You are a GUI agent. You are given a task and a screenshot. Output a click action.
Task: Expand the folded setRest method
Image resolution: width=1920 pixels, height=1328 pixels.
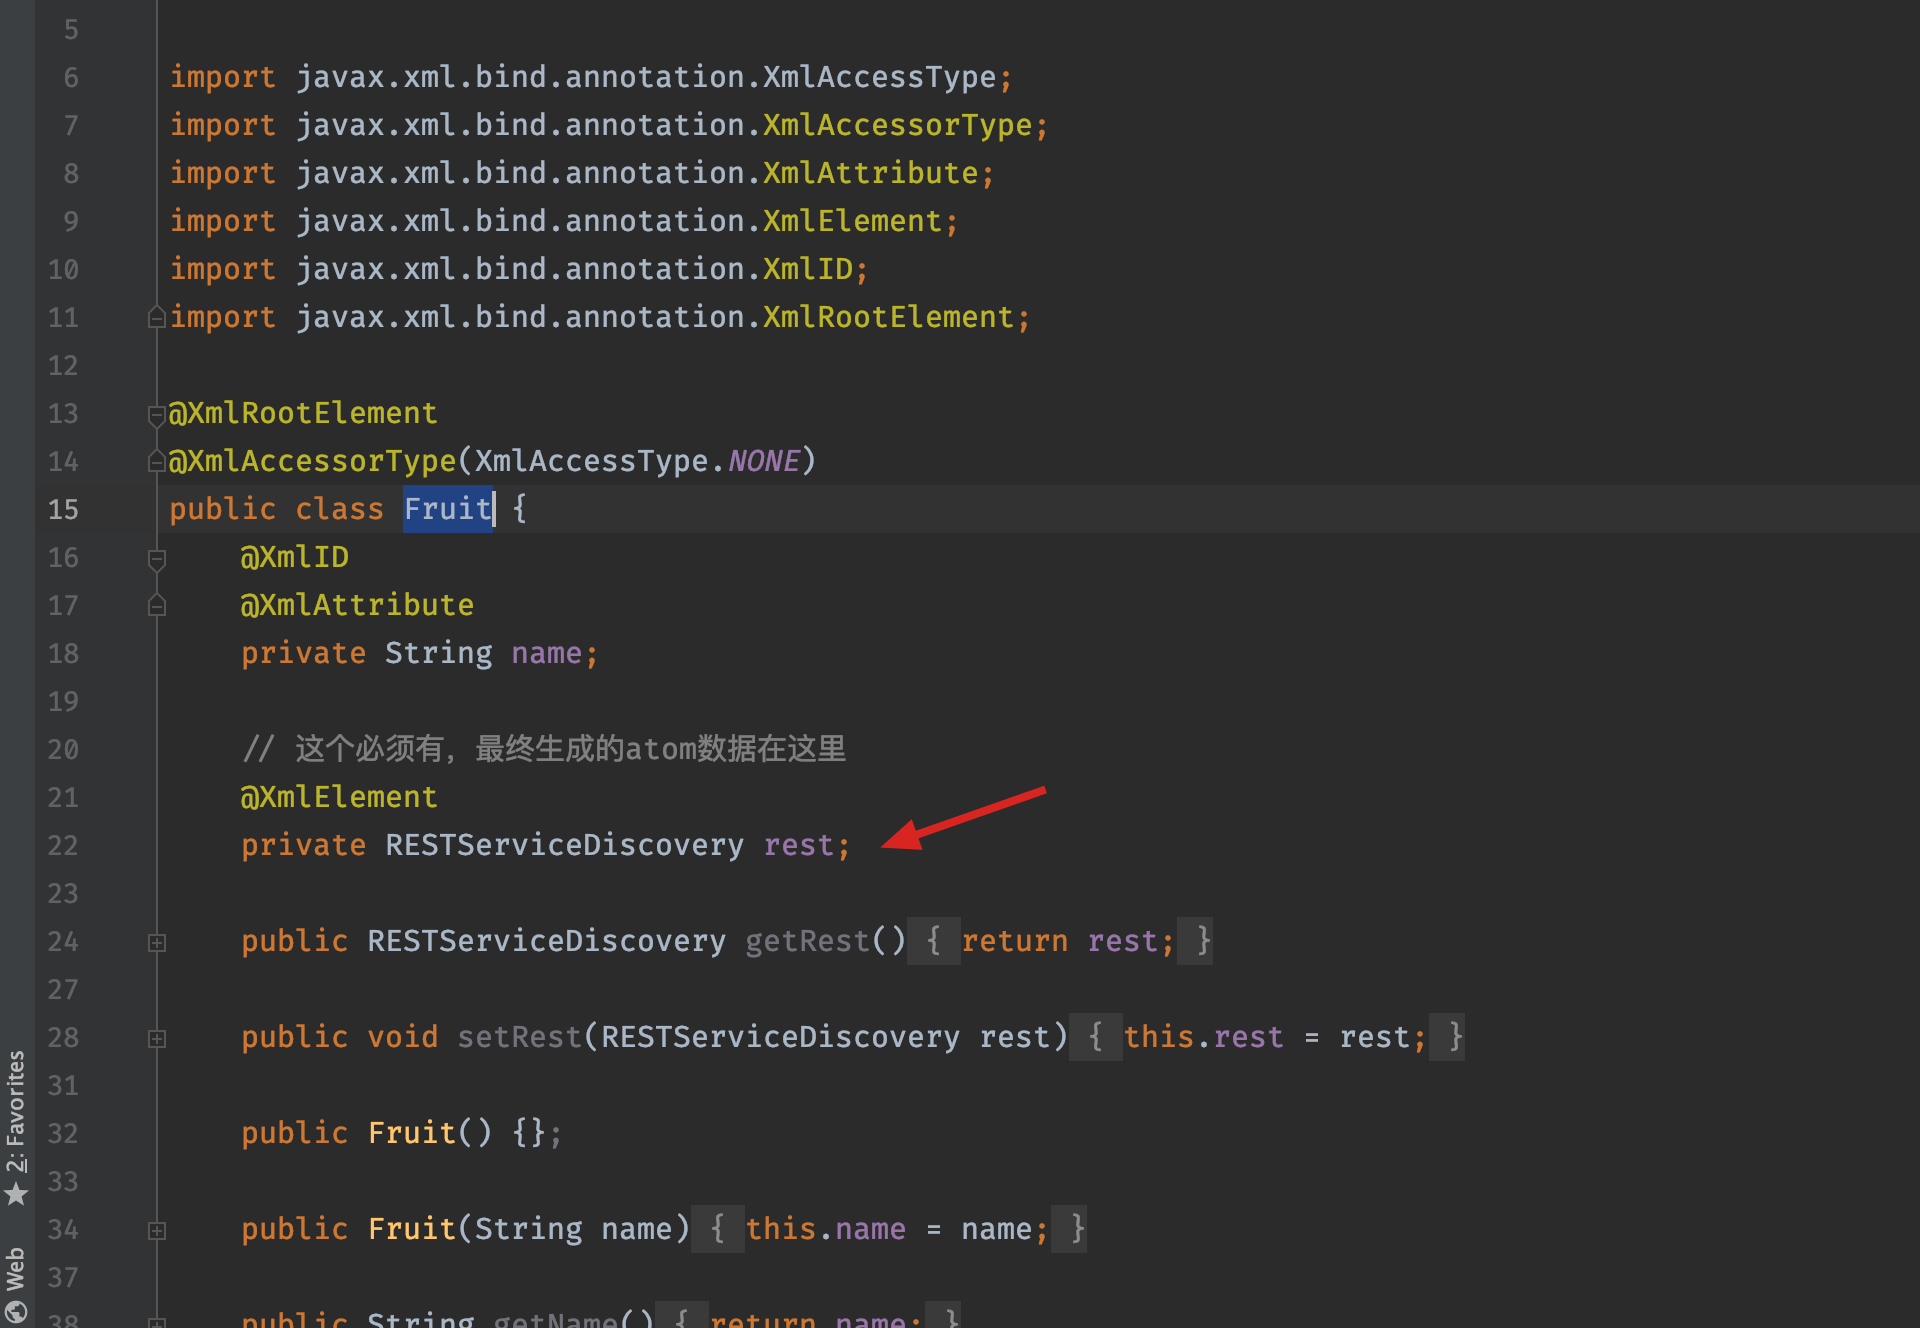[x=157, y=1038]
